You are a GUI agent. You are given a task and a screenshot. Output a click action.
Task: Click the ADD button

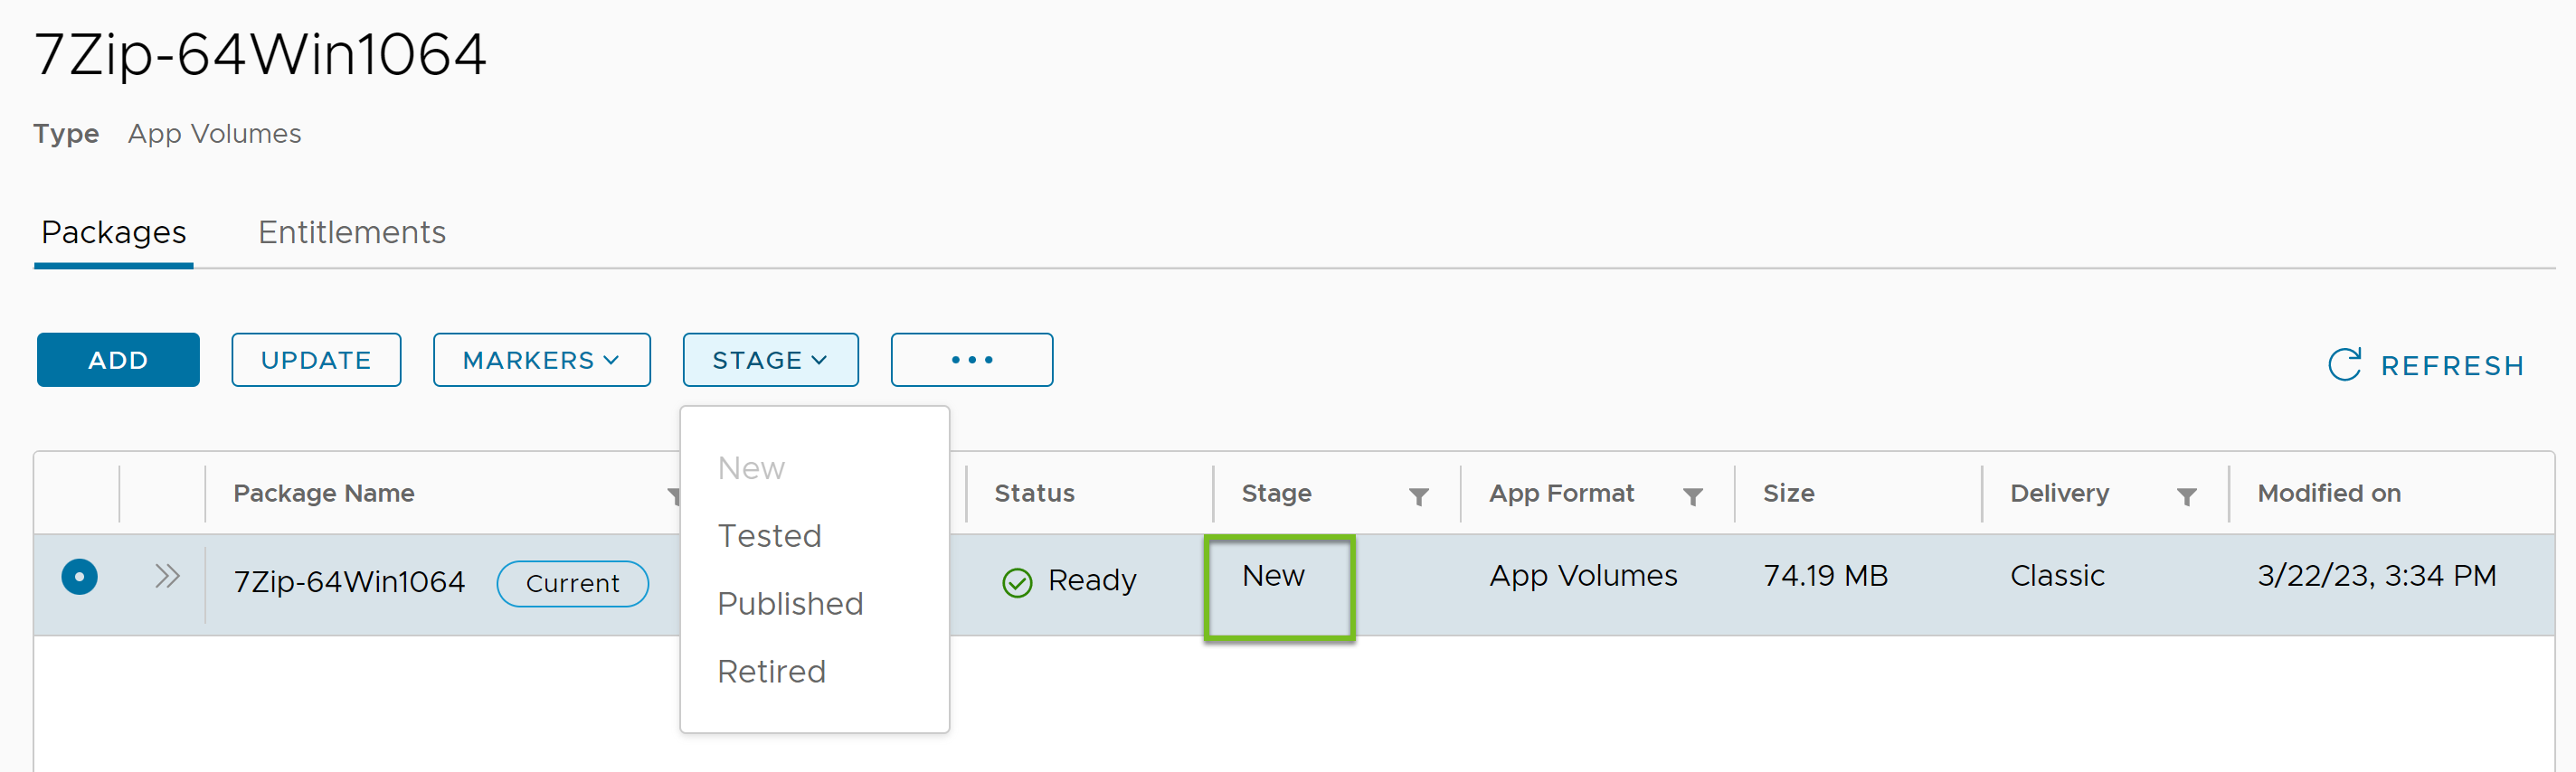[118, 360]
